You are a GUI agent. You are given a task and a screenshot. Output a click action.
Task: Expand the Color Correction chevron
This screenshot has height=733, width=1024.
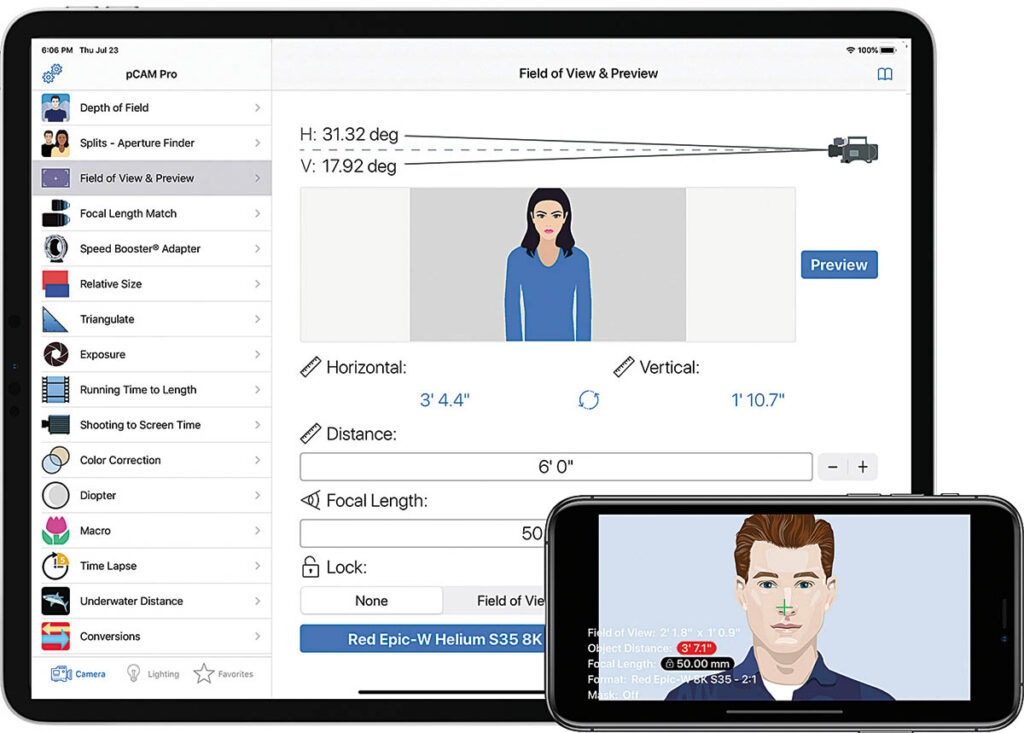[x=257, y=460]
